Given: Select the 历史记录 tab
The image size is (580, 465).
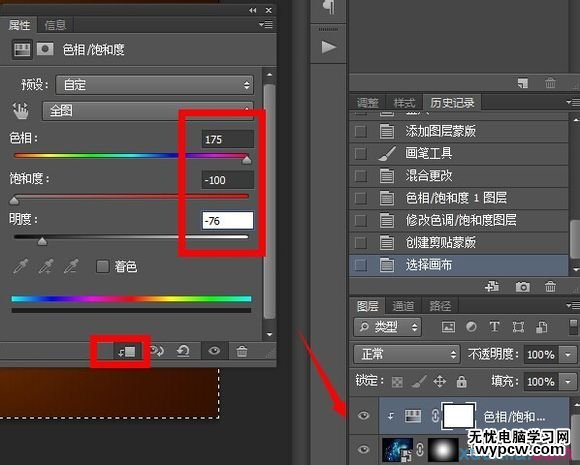Looking at the screenshot, I should (x=452, y=103).
